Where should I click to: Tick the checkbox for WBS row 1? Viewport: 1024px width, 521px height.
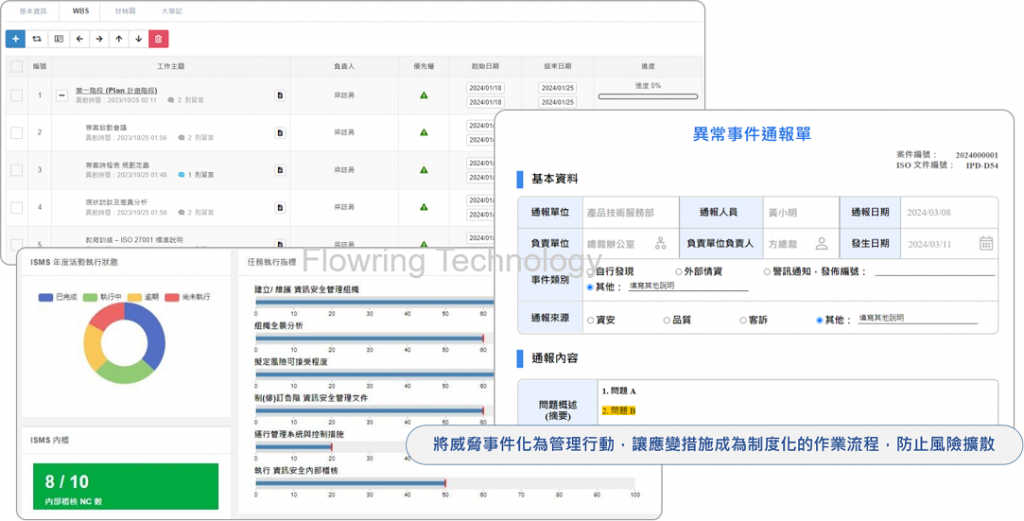coord(16,95)
